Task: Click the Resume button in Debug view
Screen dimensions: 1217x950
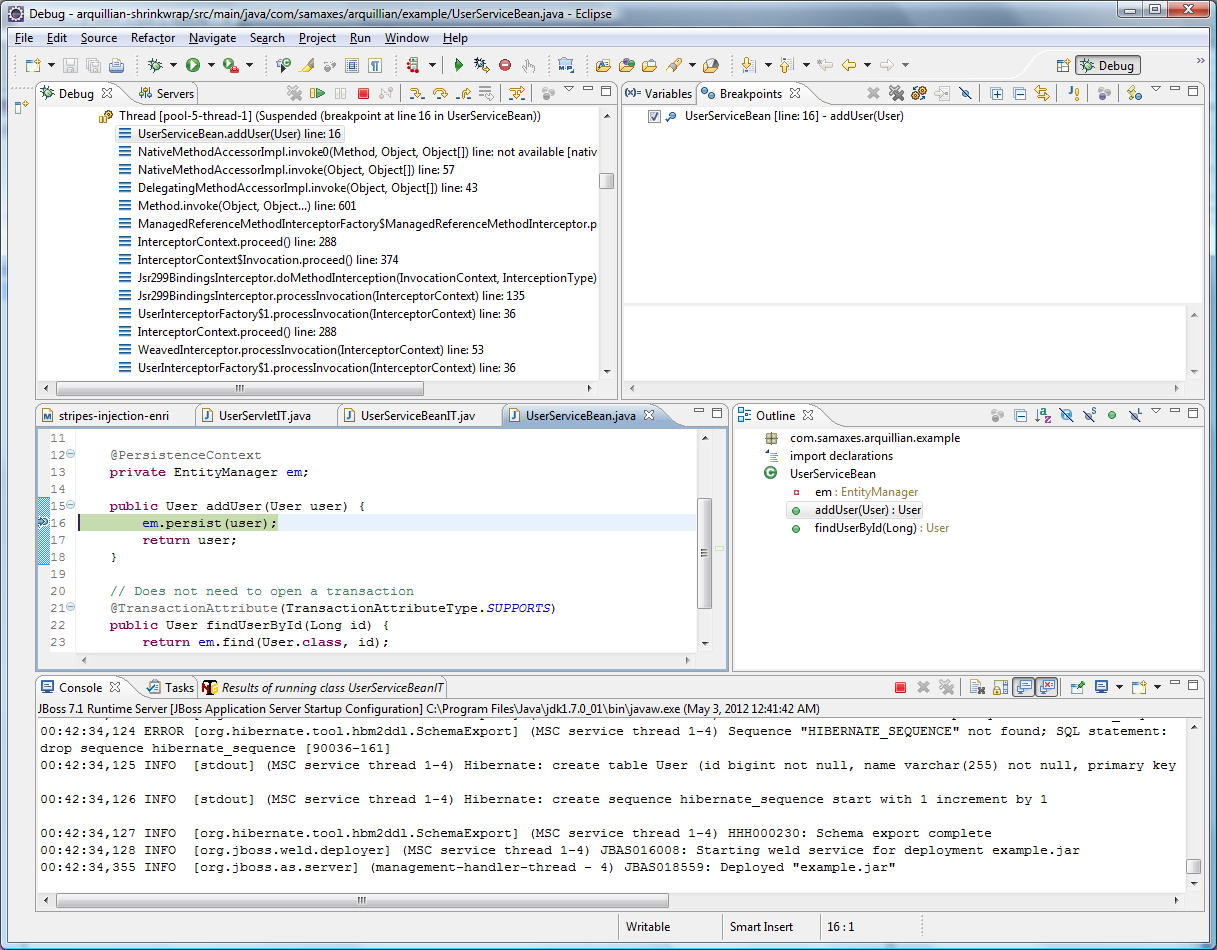Action: [x=317, y=93]
